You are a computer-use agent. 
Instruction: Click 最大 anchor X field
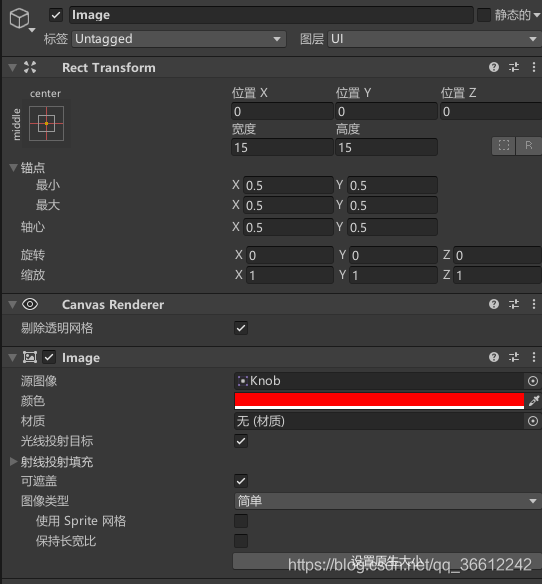[288, 206]
